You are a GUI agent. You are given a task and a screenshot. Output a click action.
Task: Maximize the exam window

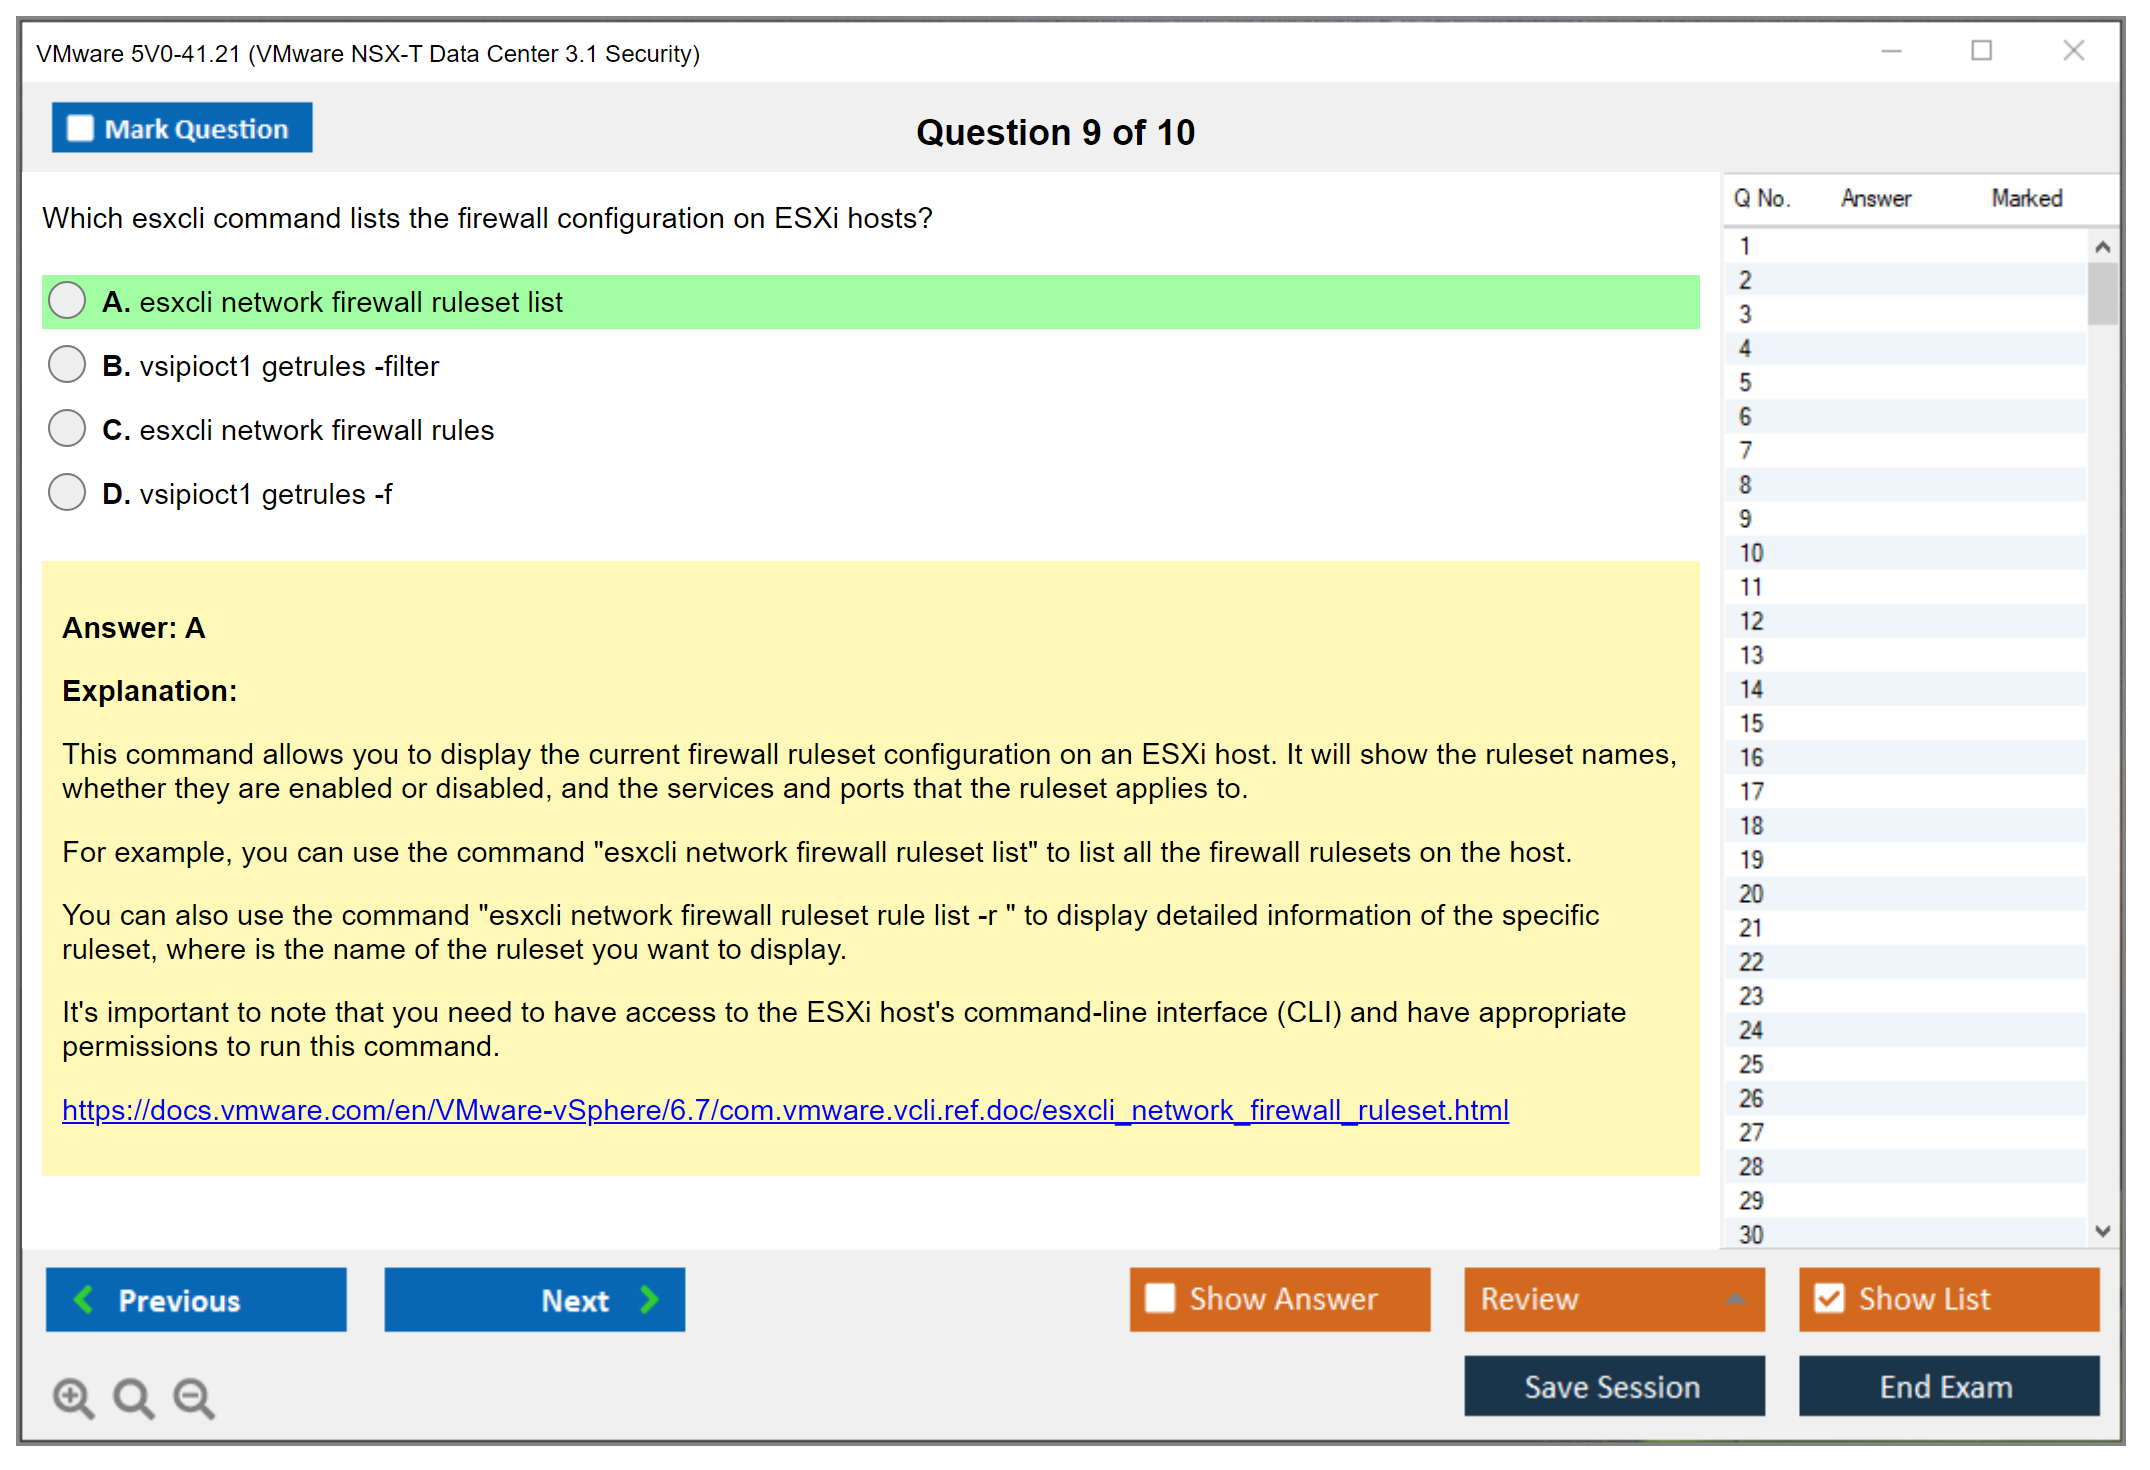point(1981,51)
